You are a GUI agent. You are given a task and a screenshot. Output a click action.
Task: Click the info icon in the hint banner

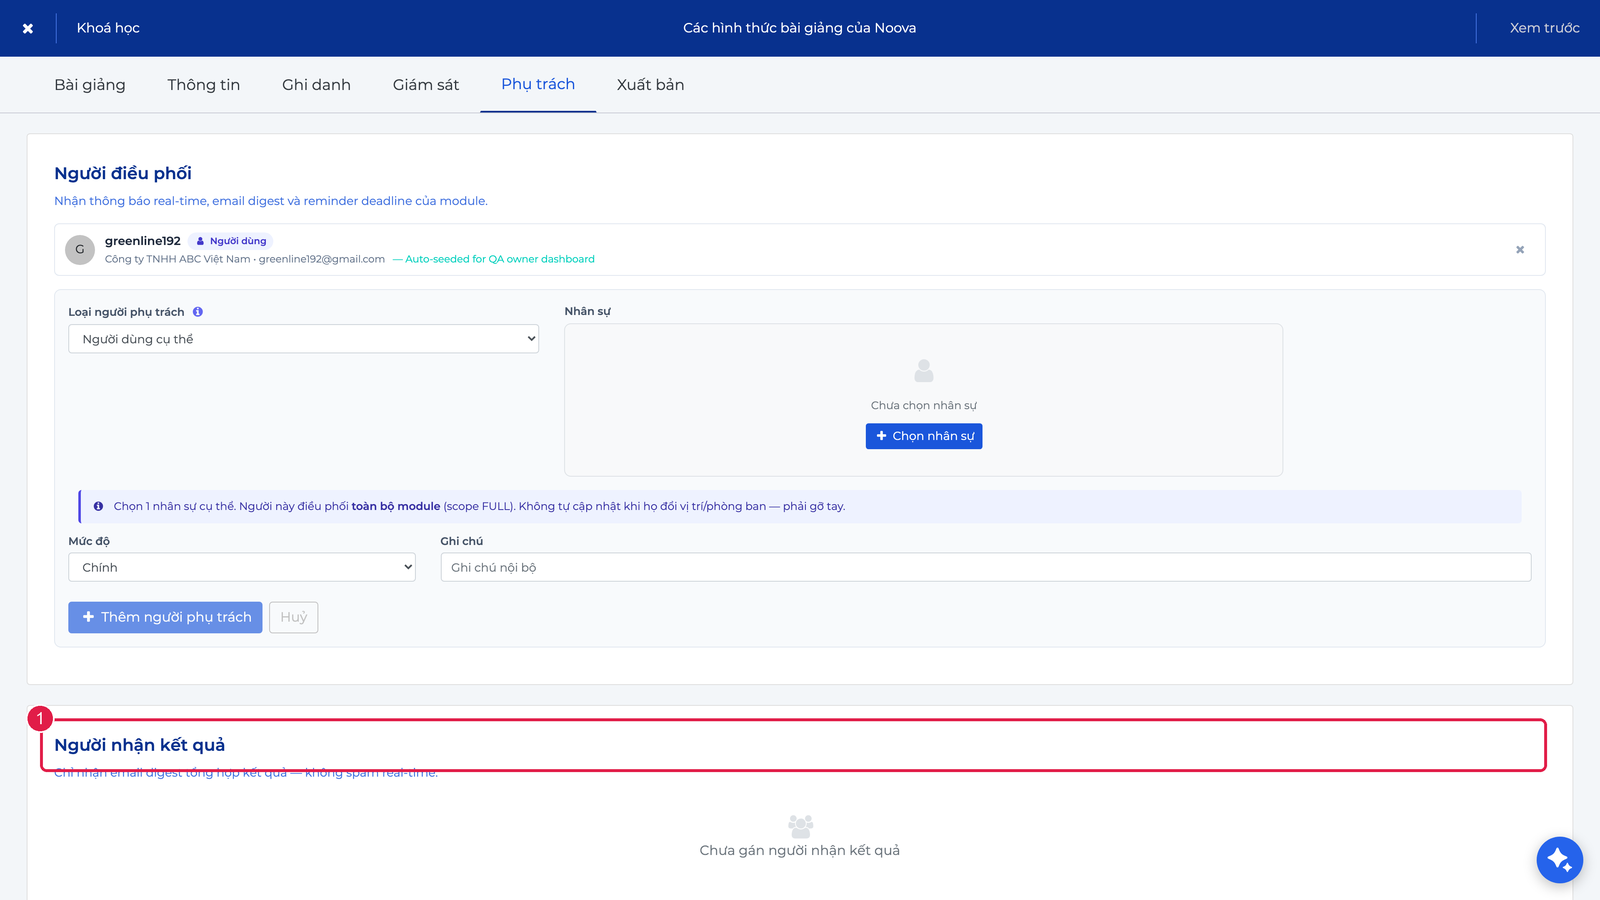(x=98, y=506)
